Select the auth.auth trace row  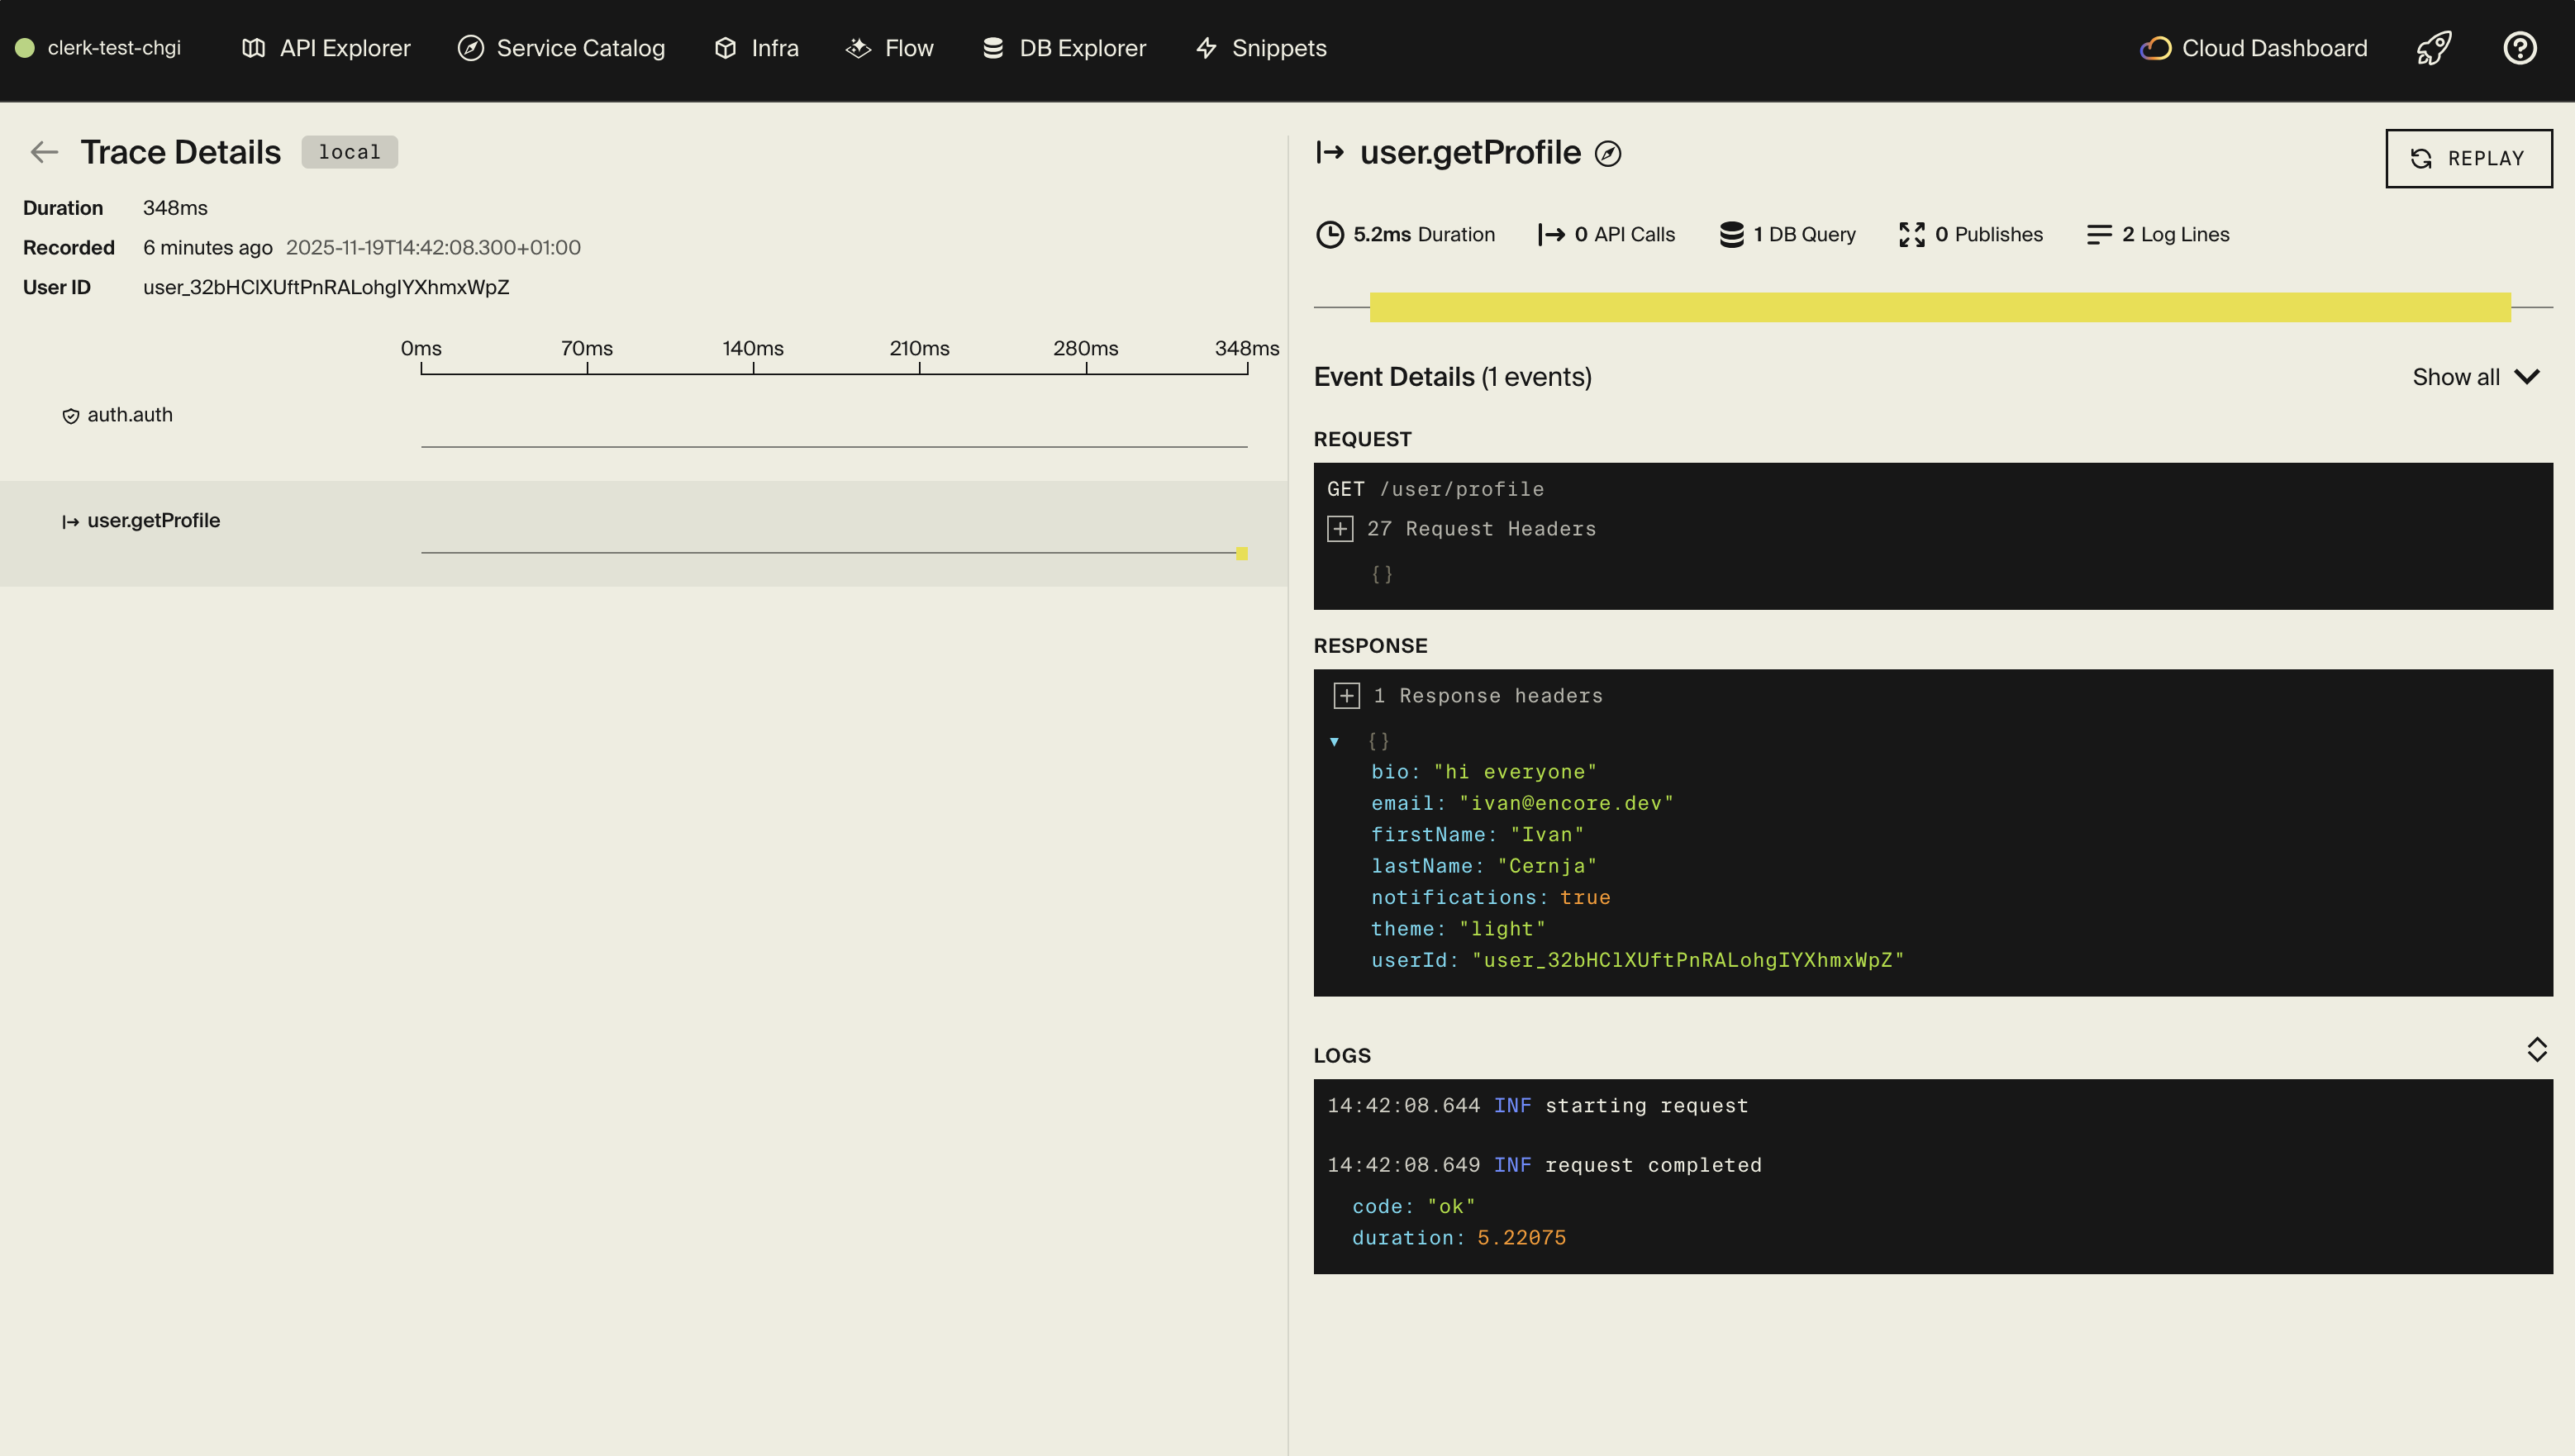[x=130, y=415]
